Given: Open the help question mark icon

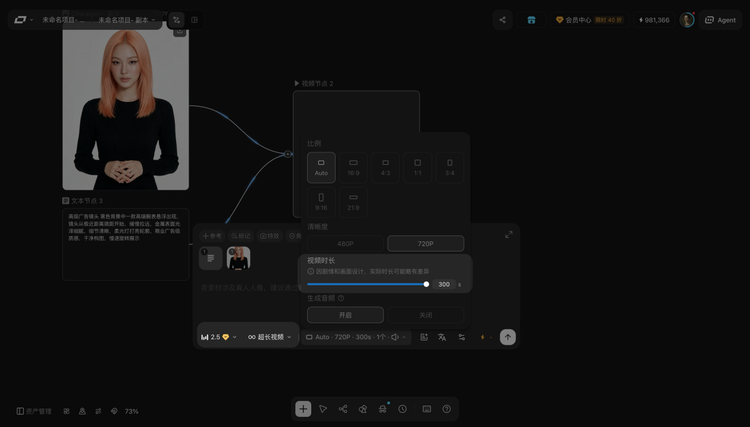Looking at the screenshot, I should [447, 409].
